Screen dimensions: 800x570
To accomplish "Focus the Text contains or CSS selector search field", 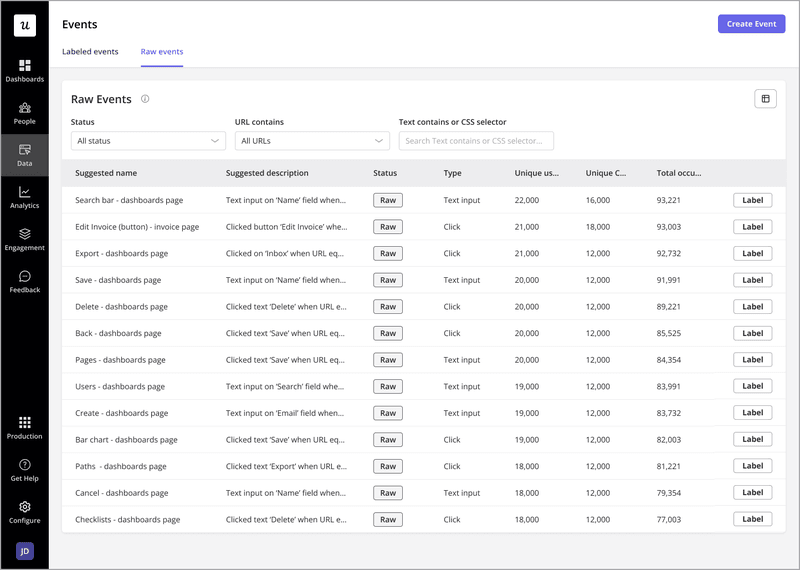I will [476, 141].
